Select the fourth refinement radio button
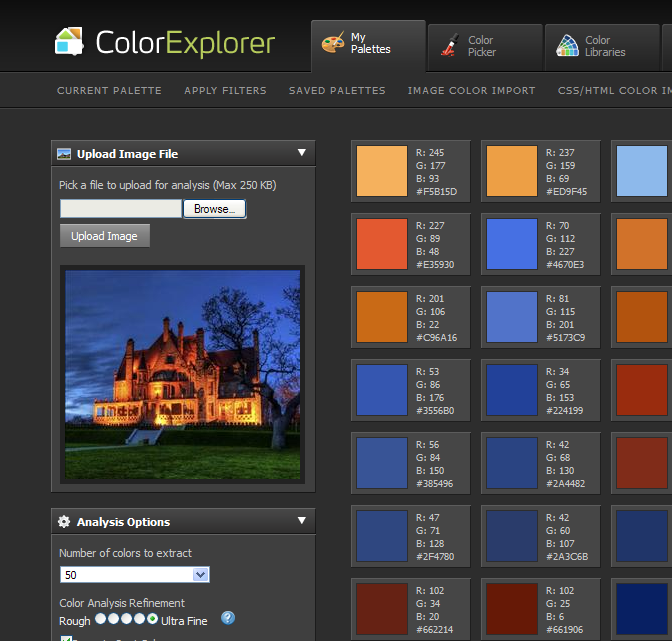The height and width of the screenshot is (641, 672). tap(139, 619)
